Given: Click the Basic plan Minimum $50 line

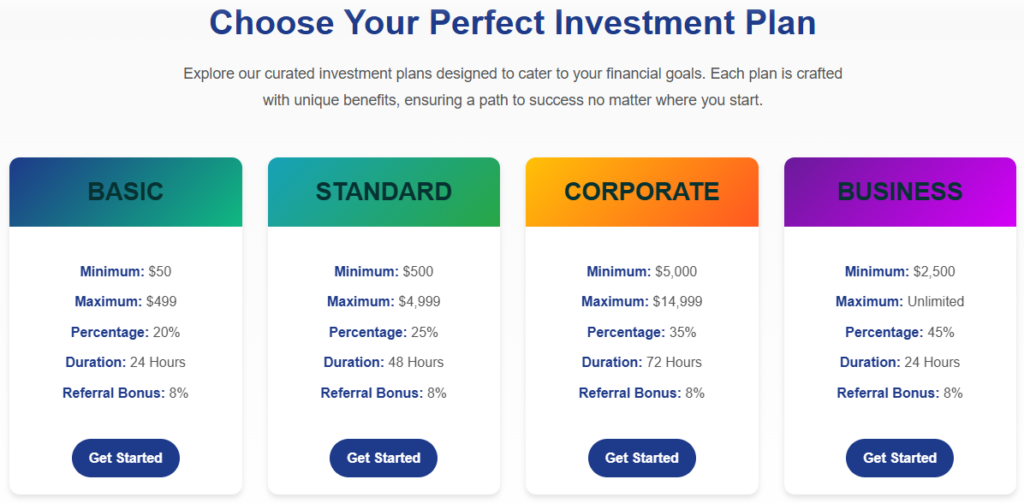Looking at the screenshot, I should click(126, 271).
